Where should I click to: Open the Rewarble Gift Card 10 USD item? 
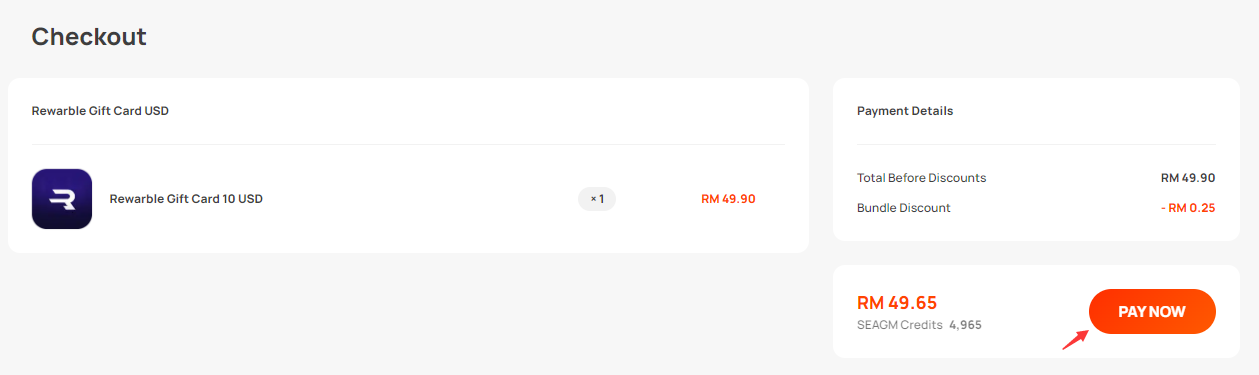pyautogui.click(x=186, y=199)
